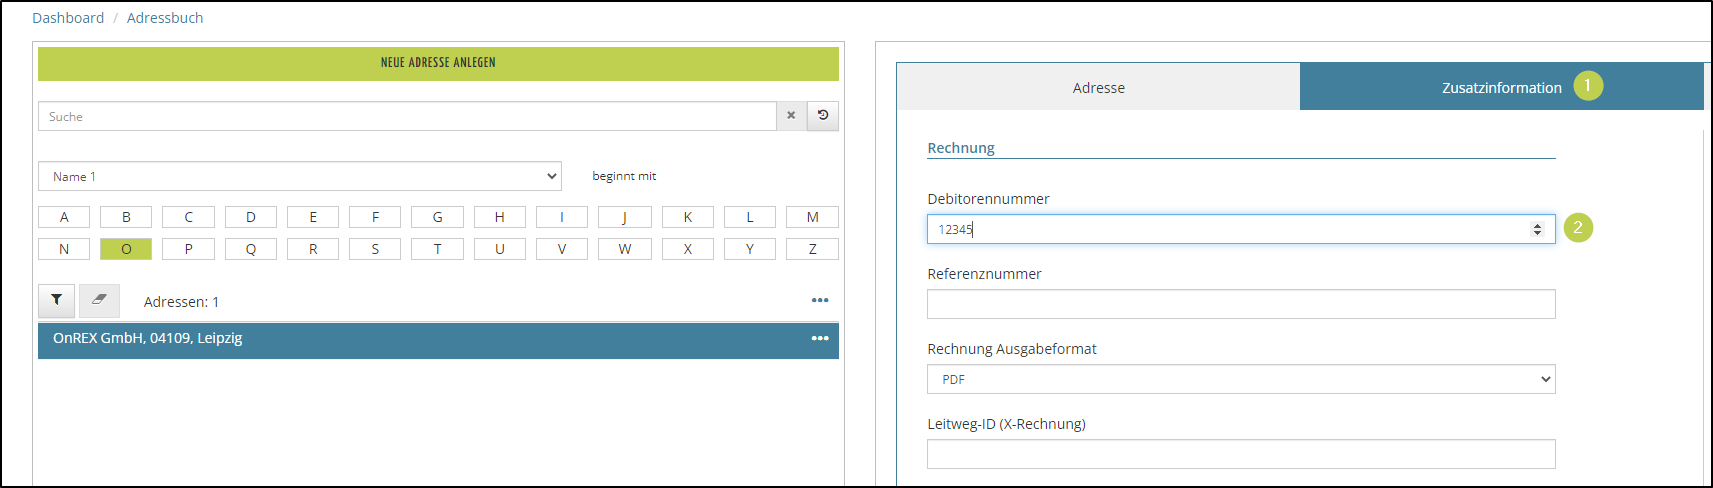Screen dimensions: 1713x488
Task: Click the eraser clear-filter icon
Action: (x=99, y=300)
